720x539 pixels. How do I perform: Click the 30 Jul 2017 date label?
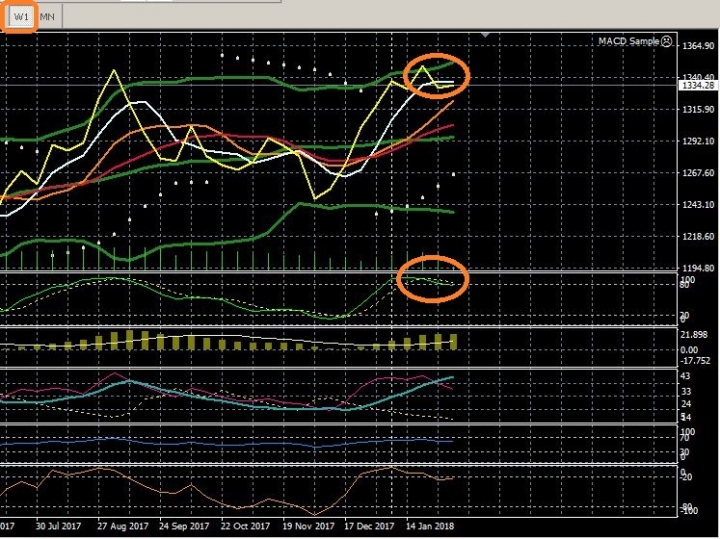(56, 525)
